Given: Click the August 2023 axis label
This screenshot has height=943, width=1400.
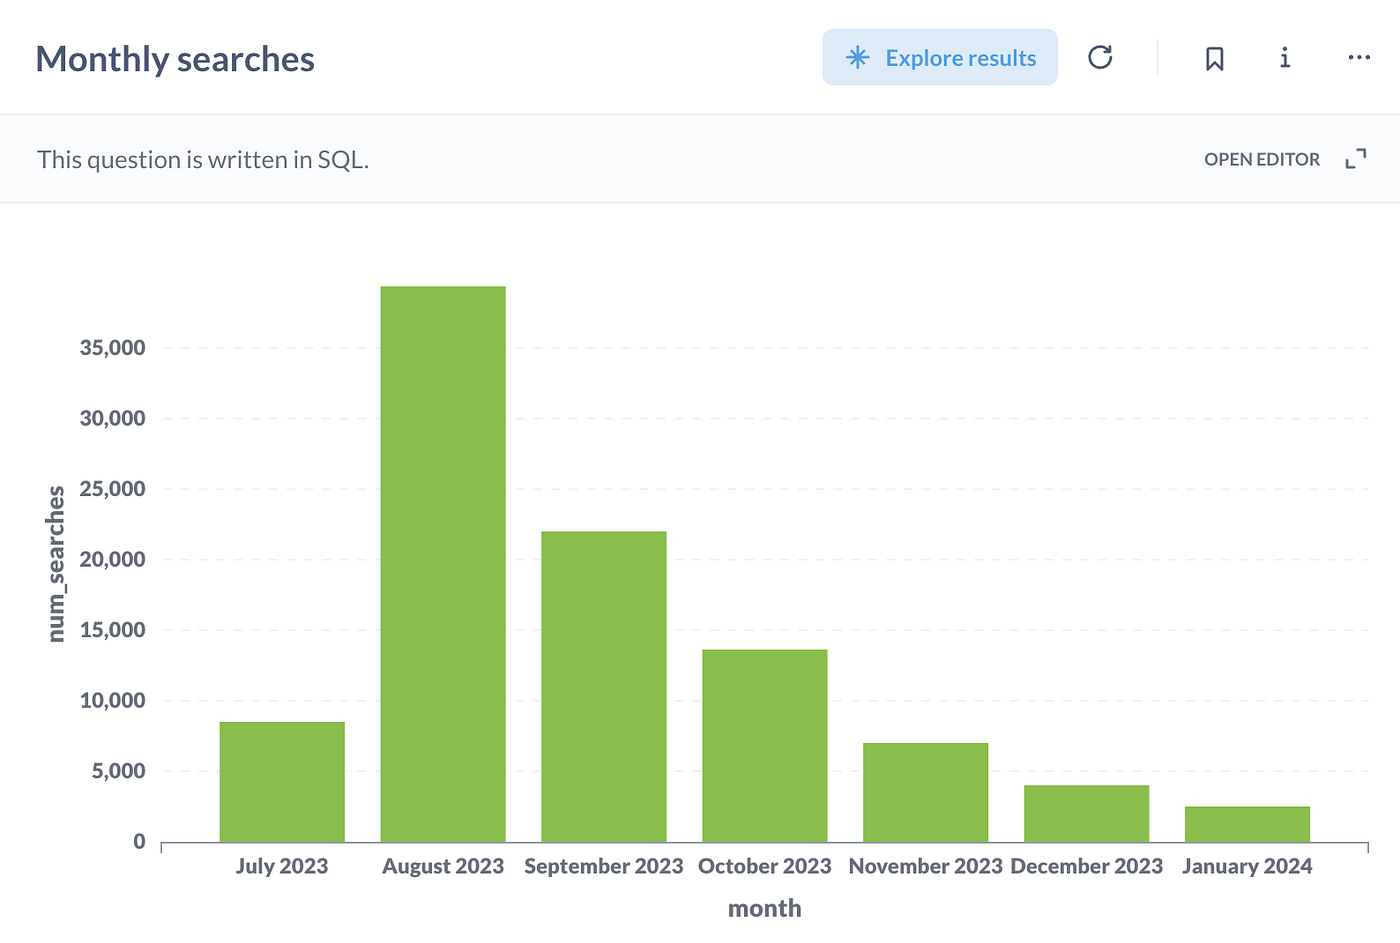Looking at the screenshot, I should (443, 866).
